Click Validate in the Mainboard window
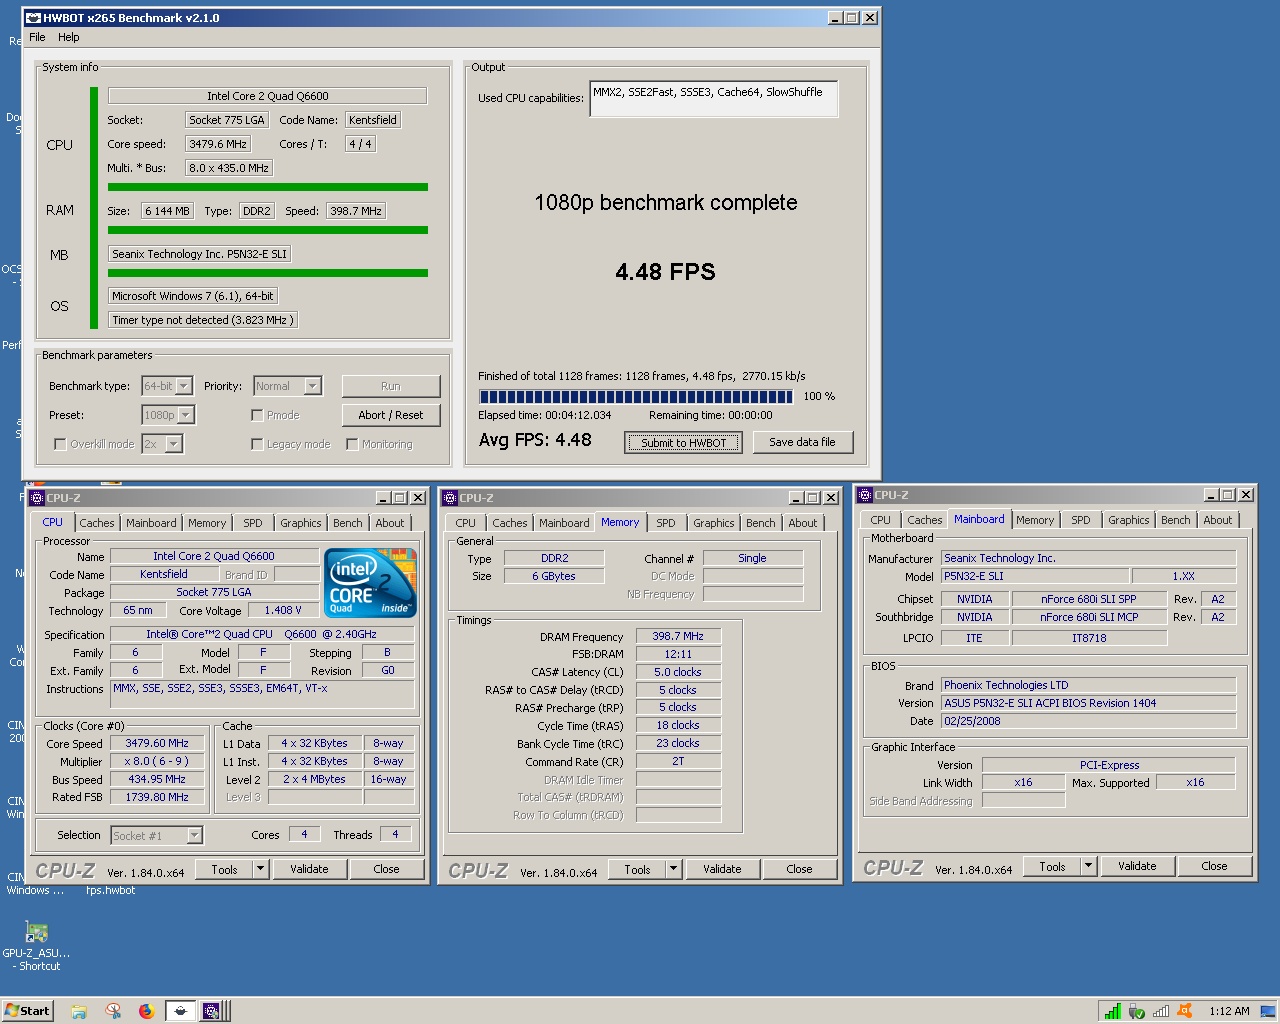The width and height of the screenshot is (1280, 1024). [x=1137, y=866]
